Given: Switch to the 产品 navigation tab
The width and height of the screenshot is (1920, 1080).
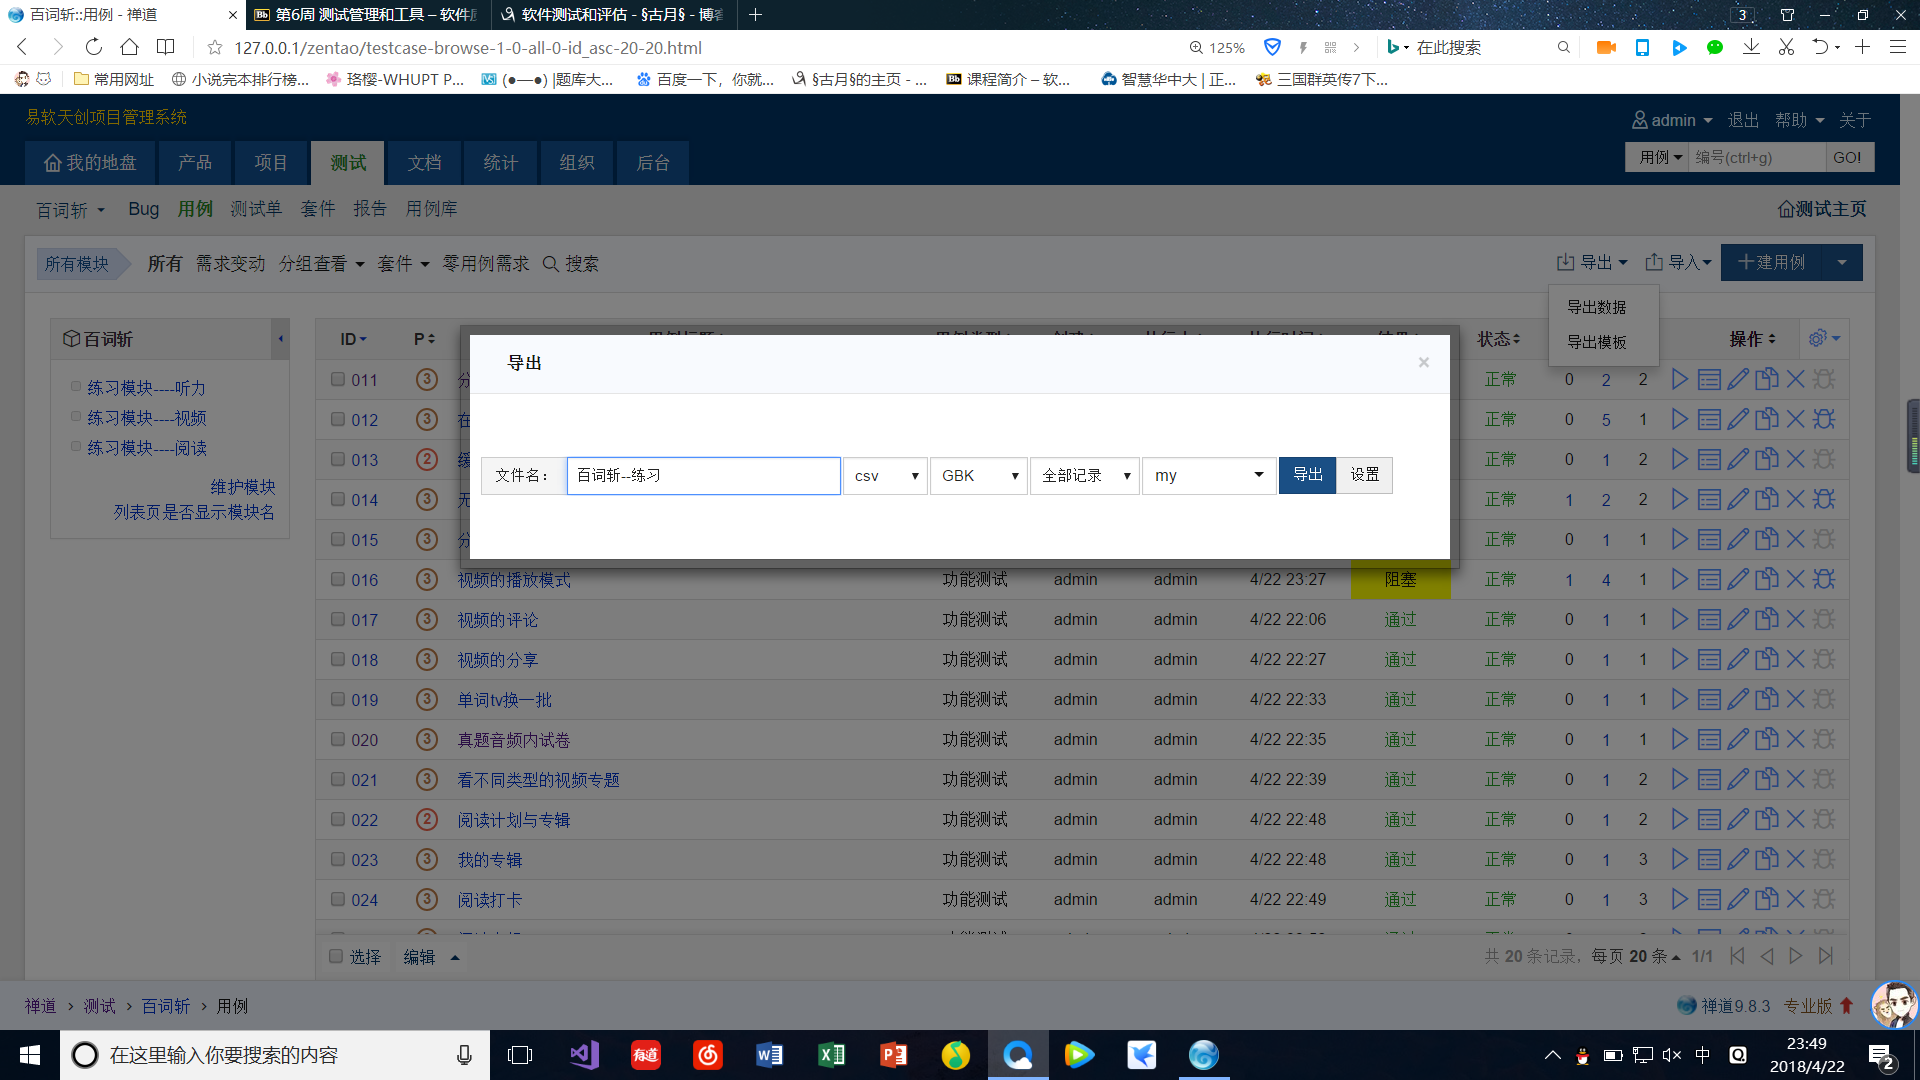Looking at the screenshot, I should tap(195, 163).
